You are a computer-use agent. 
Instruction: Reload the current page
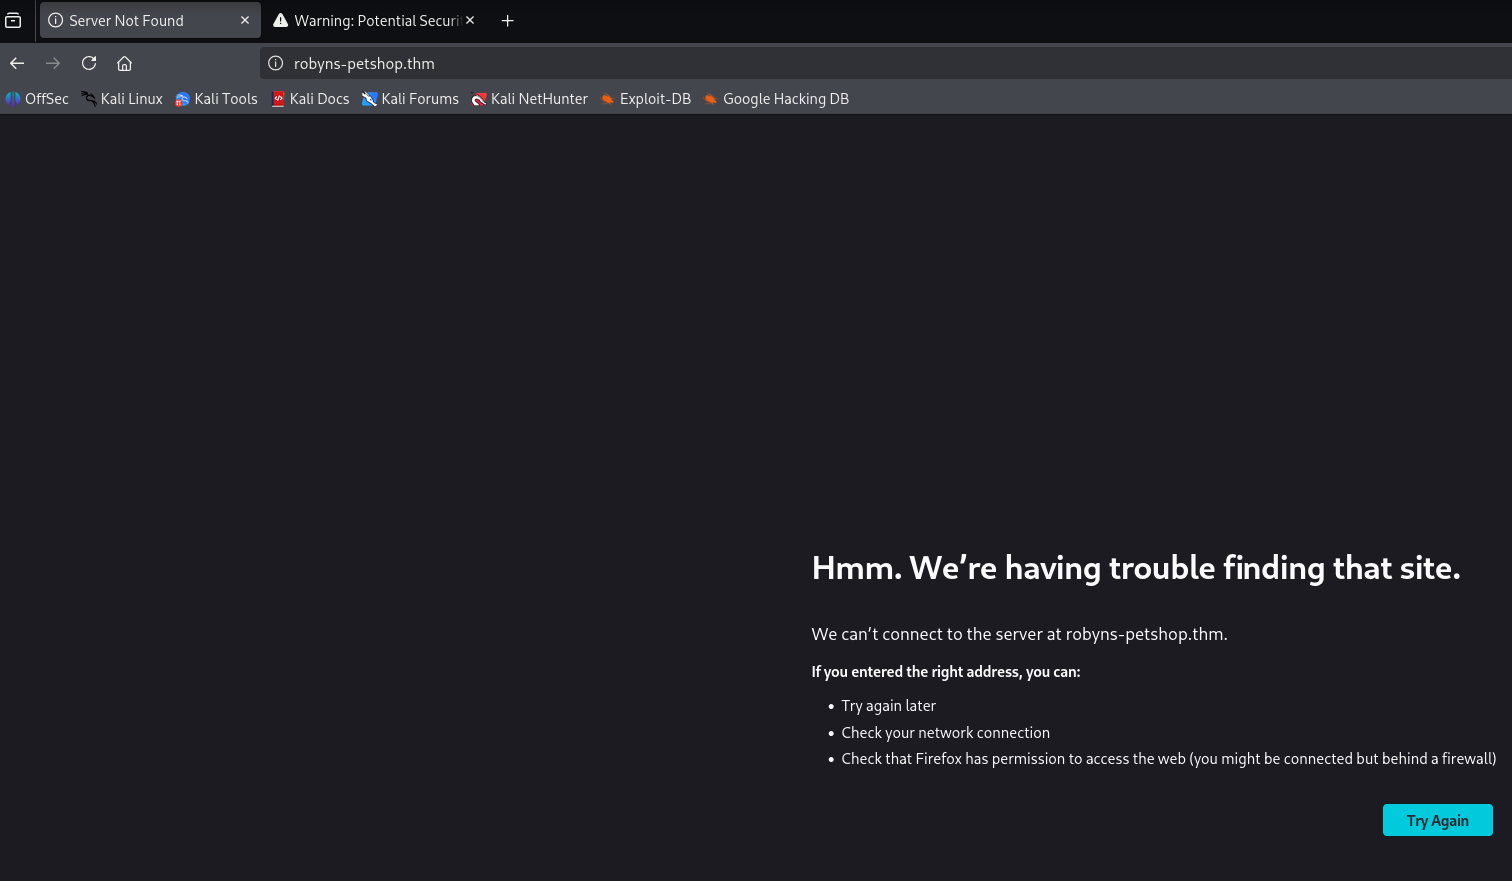click(x=89, y=63)
